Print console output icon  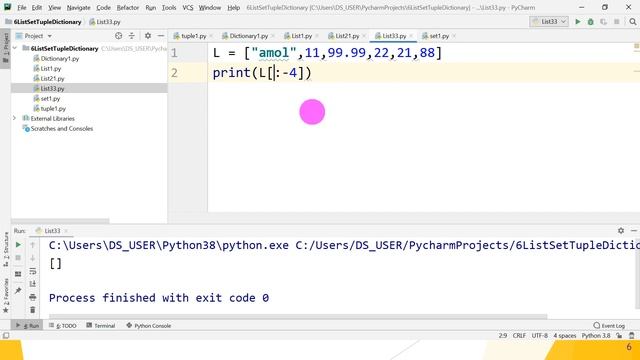coord(33,297)
